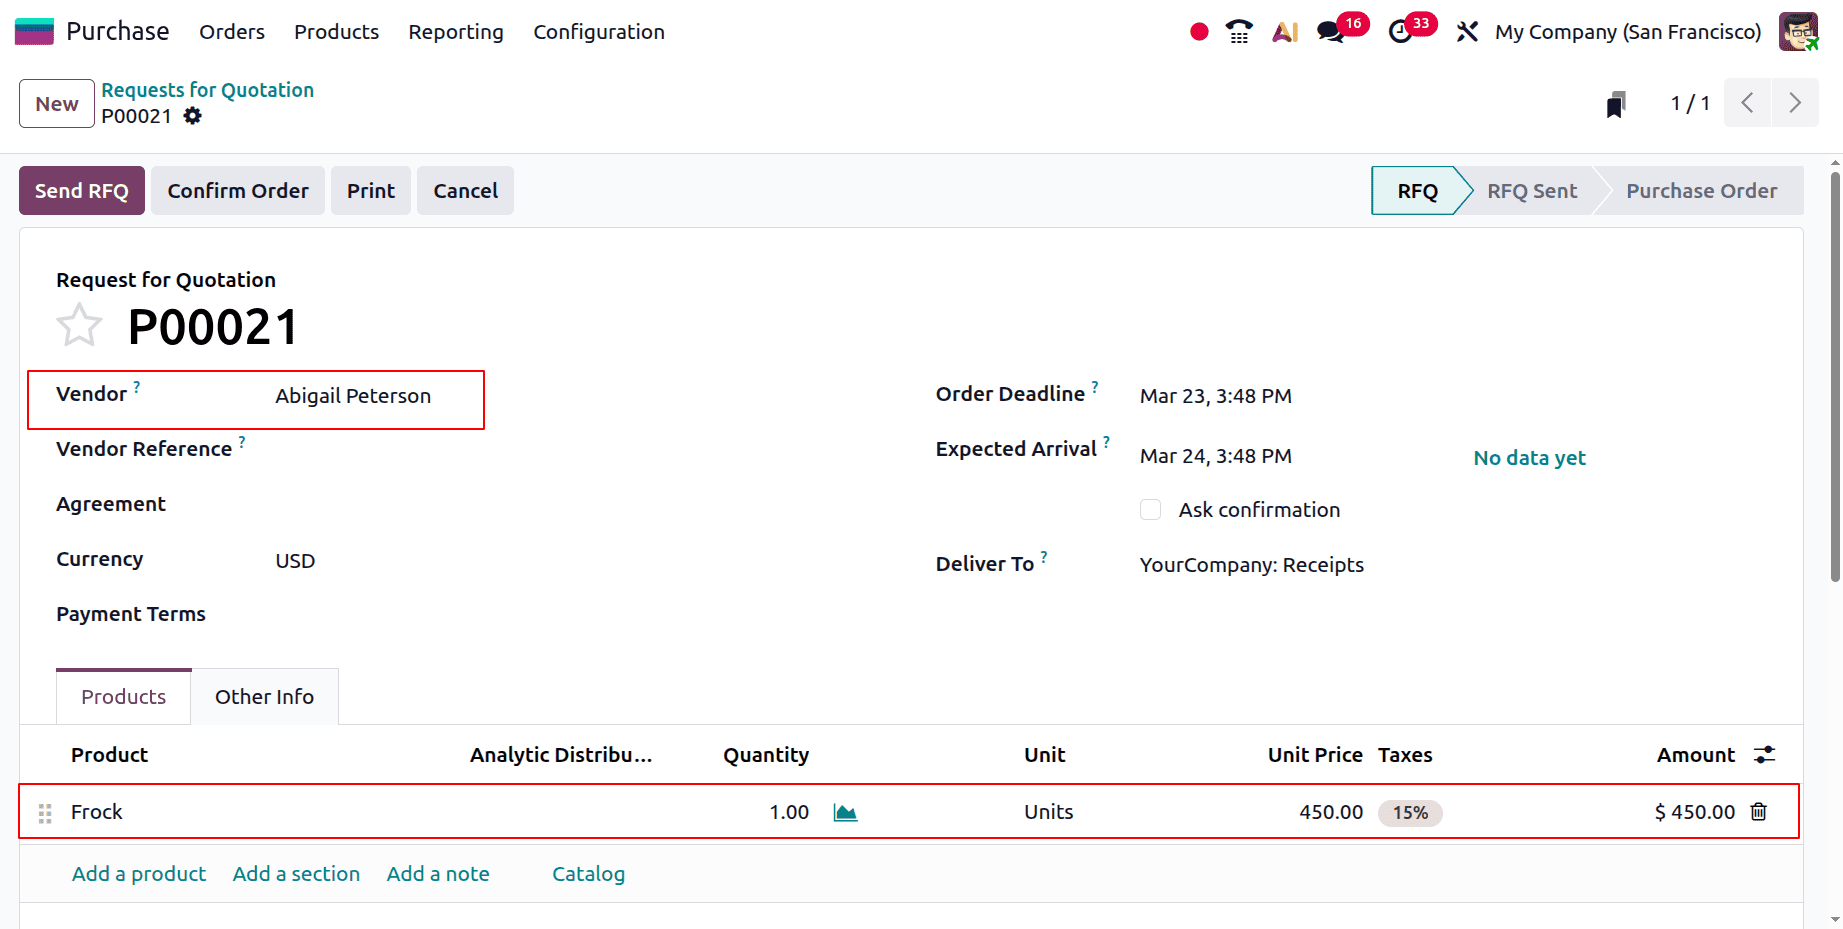Select the RFQ status stage
The image size is (1843, 929).
click(1417, 191)
